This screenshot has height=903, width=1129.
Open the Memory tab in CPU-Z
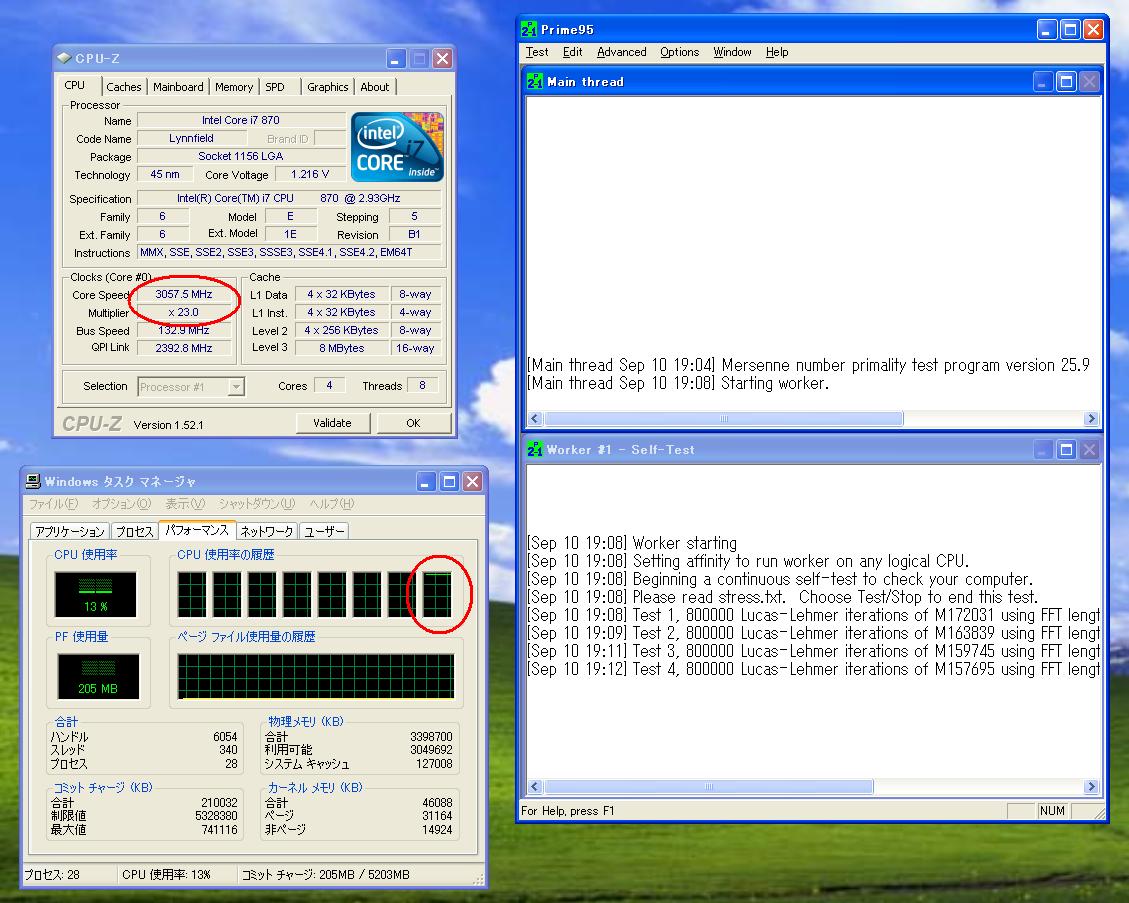click(x=234, y=86)
